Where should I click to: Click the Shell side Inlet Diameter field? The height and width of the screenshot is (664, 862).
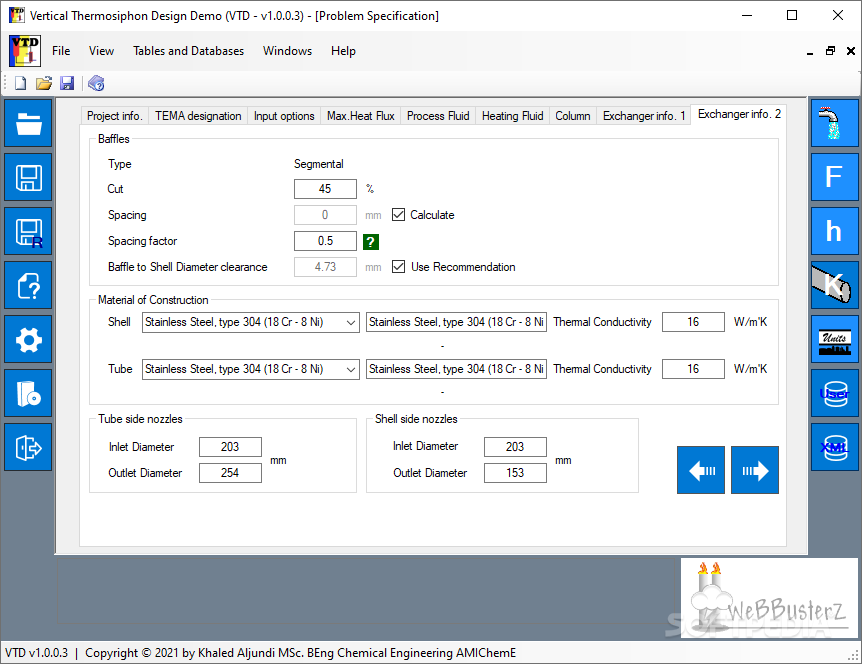click(515, 447)
